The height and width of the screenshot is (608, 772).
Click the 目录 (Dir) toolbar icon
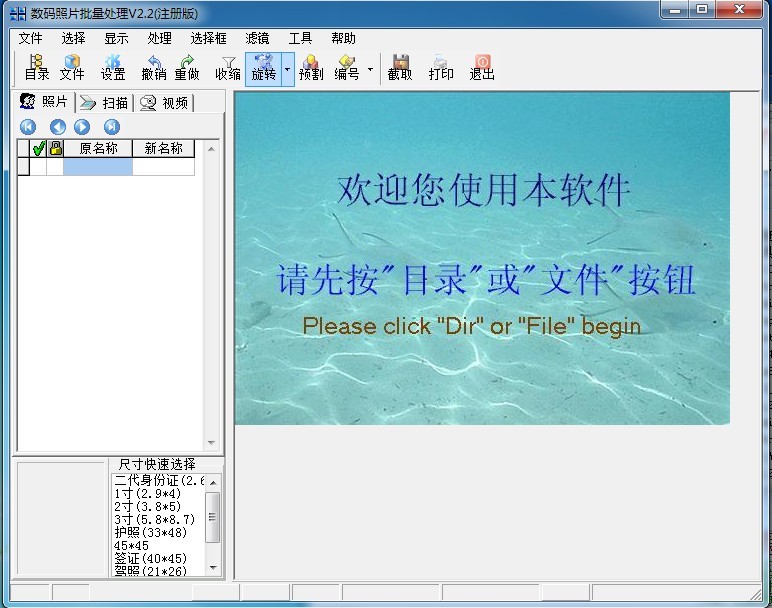tap(36, 67)
